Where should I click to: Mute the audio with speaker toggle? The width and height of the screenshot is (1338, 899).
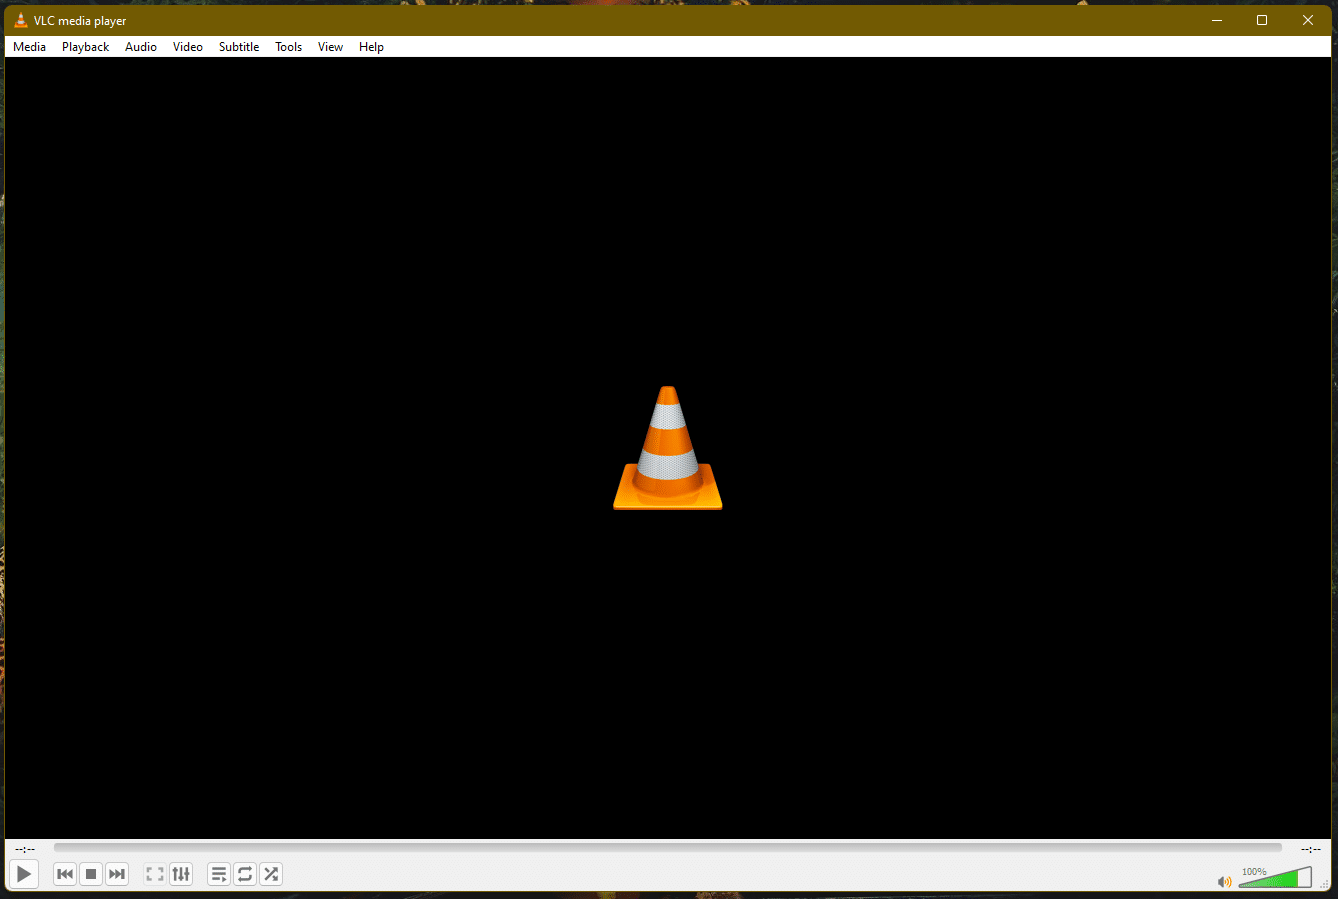pyautogui.click(x=1224, y=880)
